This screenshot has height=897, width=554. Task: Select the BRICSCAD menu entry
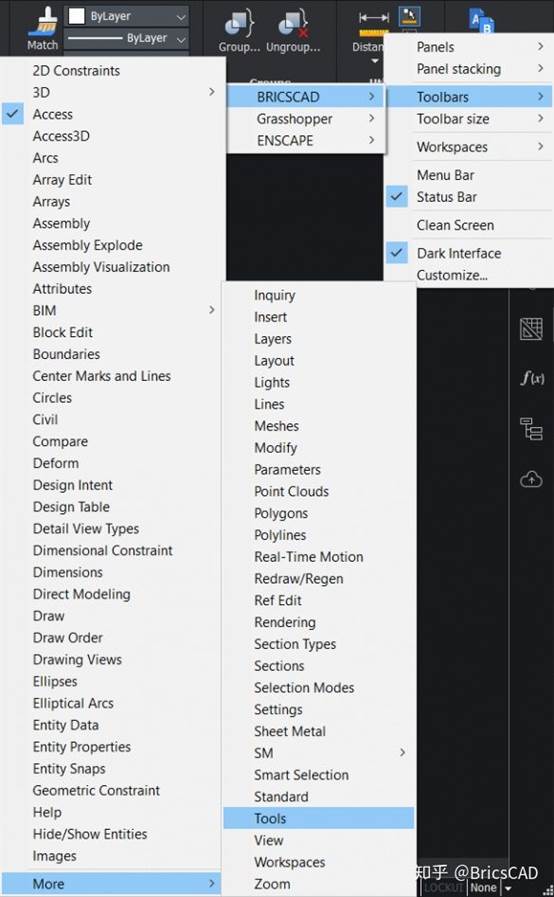pos(304,97)
